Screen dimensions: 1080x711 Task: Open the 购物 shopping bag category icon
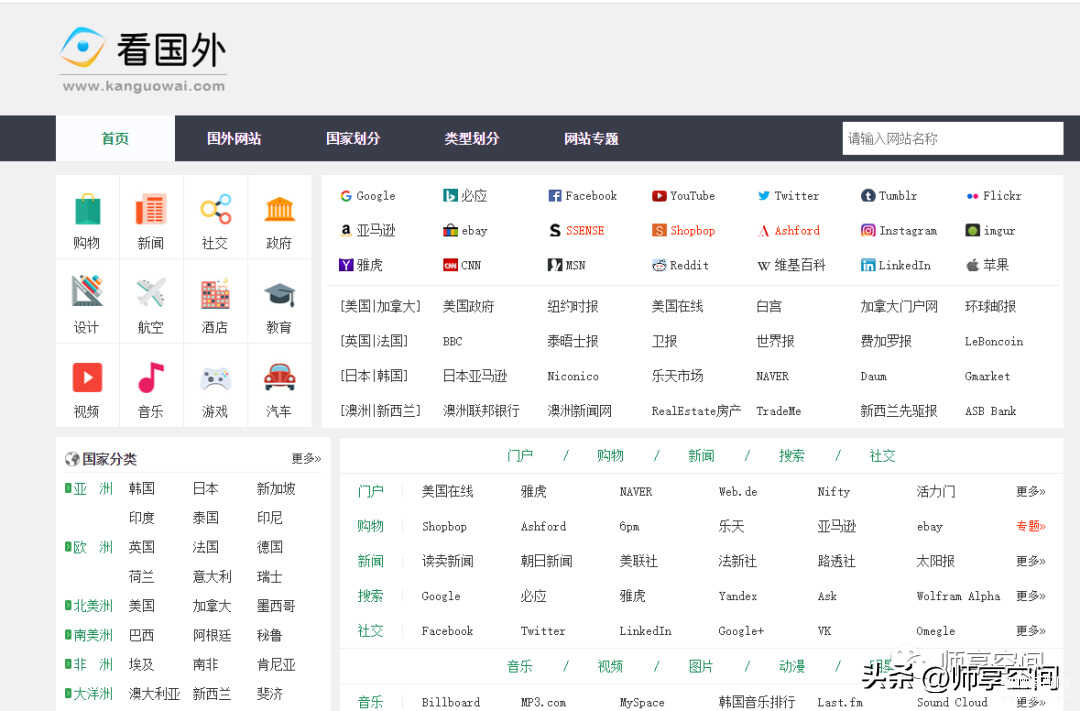point(87,209)
